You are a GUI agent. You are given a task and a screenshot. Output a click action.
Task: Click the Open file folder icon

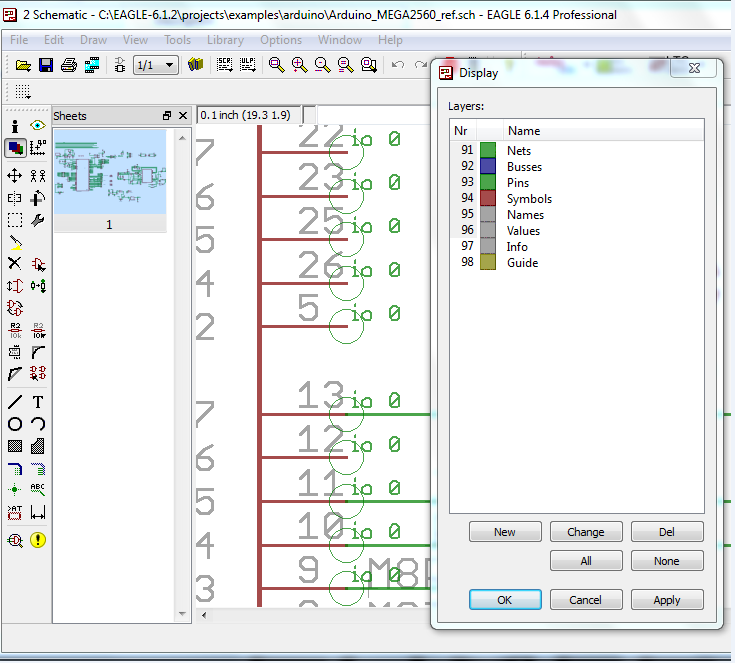point(23,65)
